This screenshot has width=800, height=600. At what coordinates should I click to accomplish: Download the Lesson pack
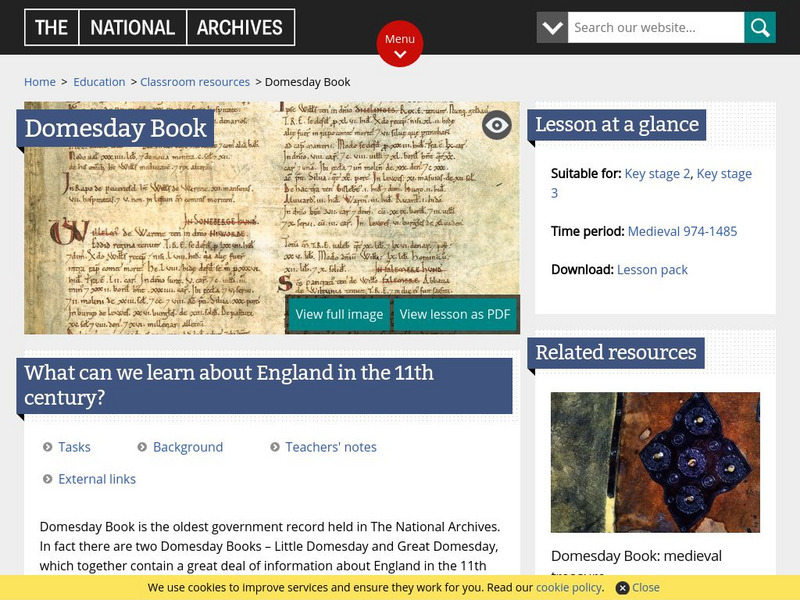click(652, 269)
